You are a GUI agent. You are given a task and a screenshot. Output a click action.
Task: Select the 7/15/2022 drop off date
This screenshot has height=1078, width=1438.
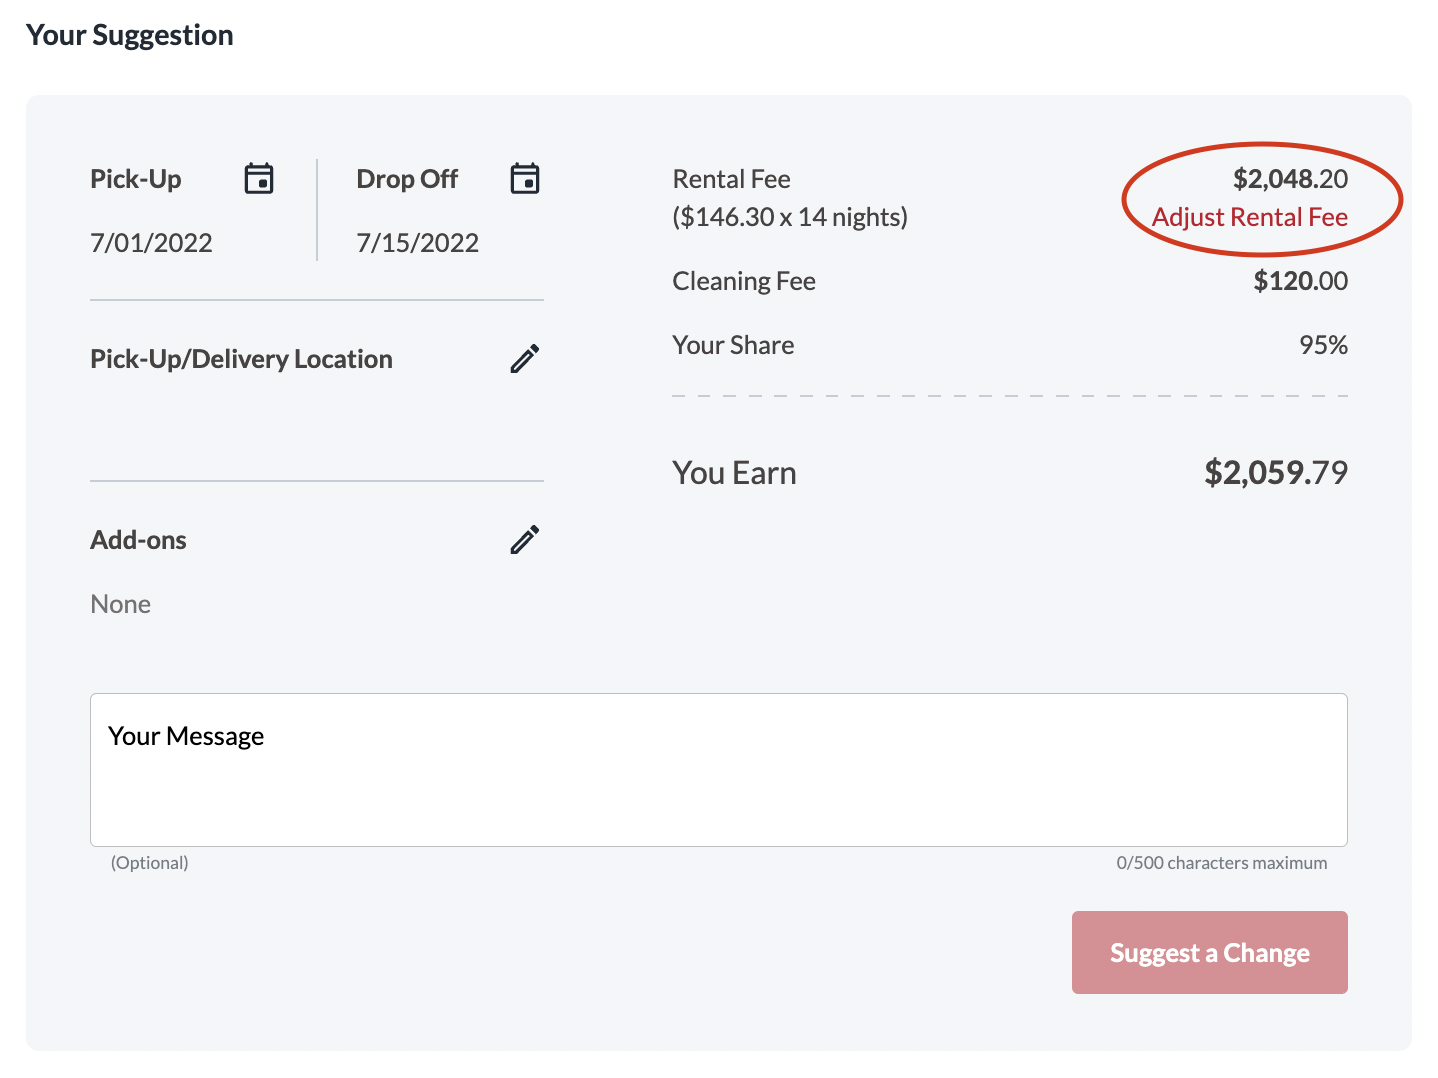pos(418,243)
